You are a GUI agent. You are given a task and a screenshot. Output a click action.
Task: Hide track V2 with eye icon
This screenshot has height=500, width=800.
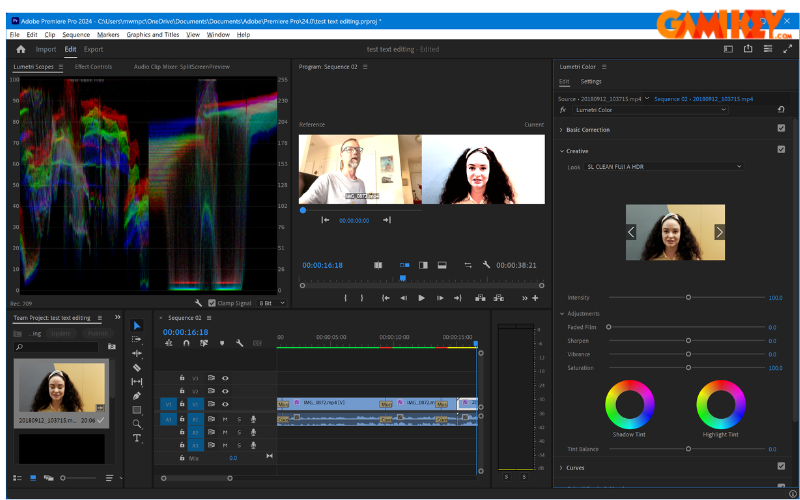225,391
